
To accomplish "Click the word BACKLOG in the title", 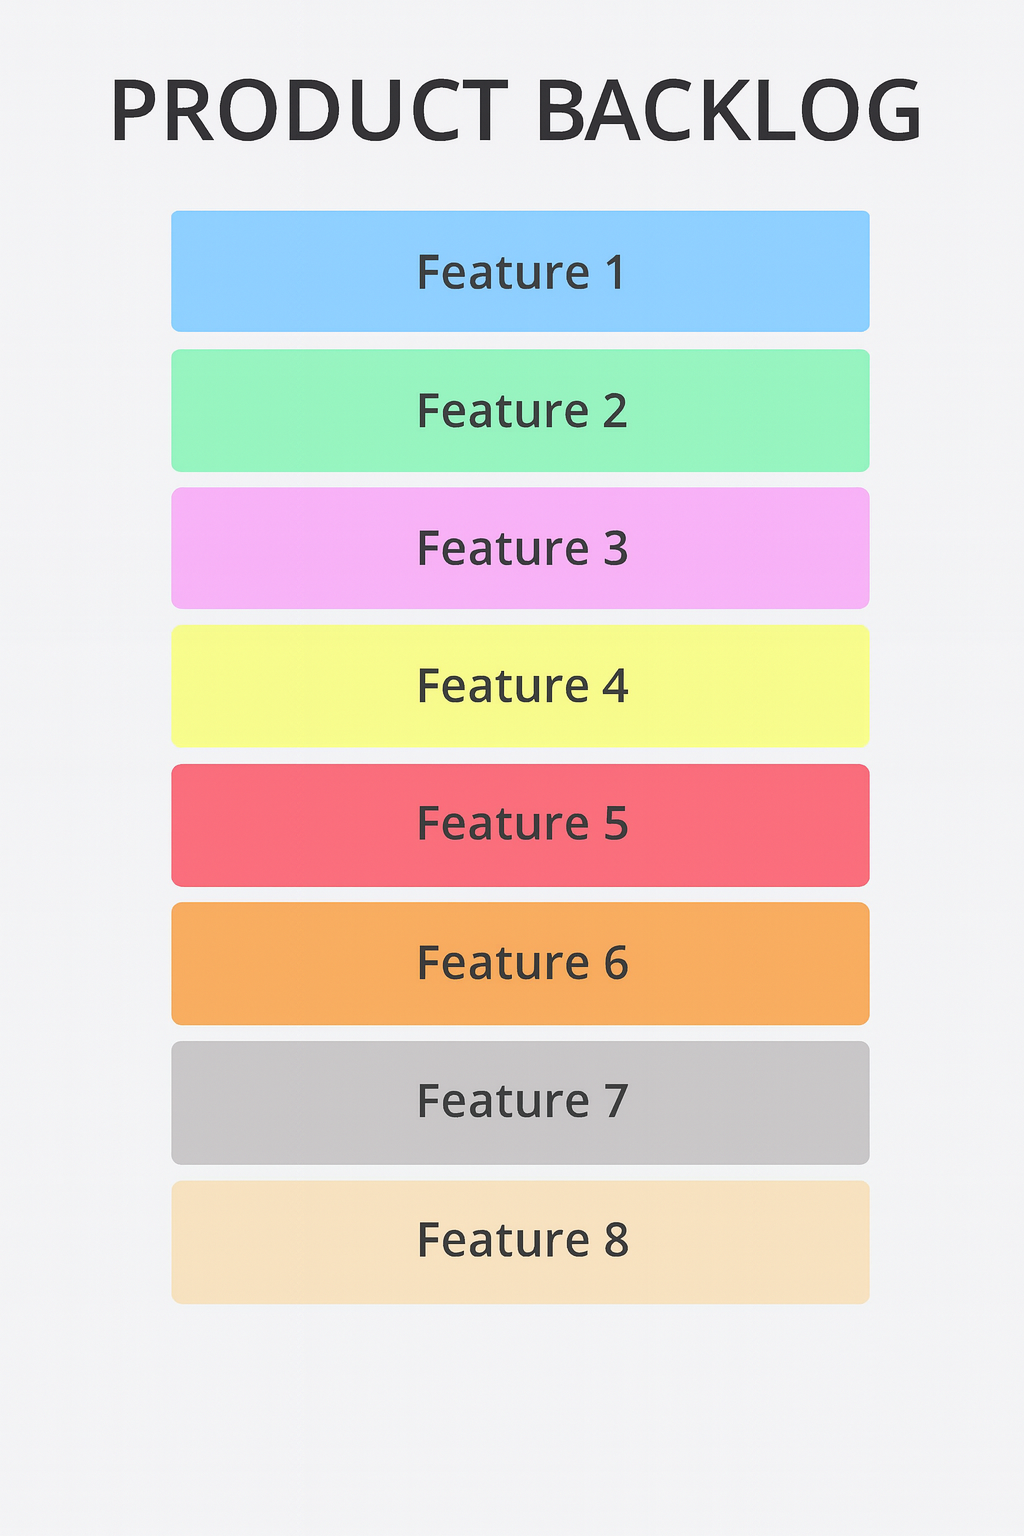I will [728, 111].
